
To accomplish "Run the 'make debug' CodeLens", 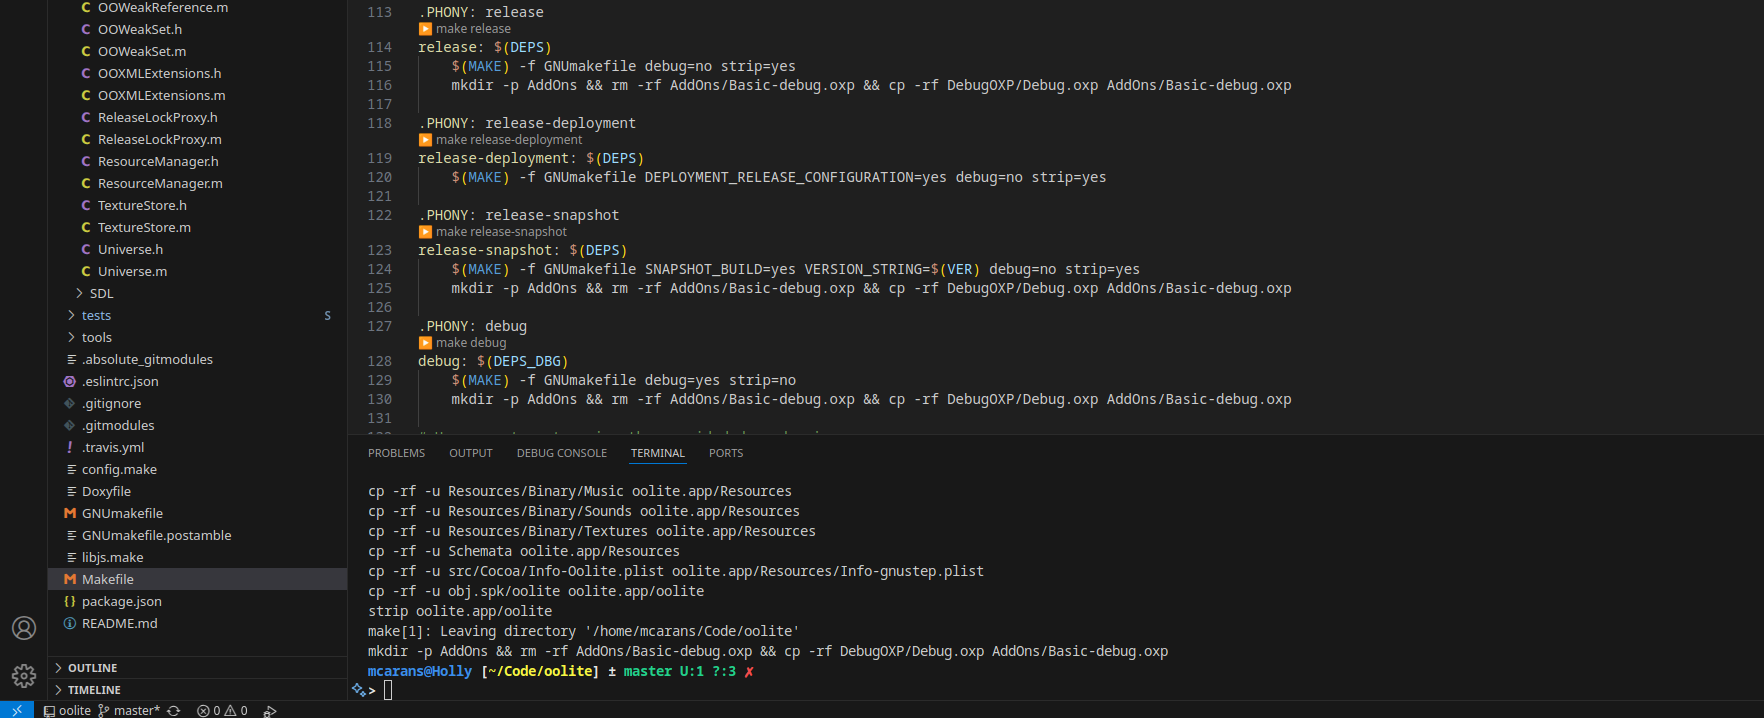I will [x=471, y=343].
